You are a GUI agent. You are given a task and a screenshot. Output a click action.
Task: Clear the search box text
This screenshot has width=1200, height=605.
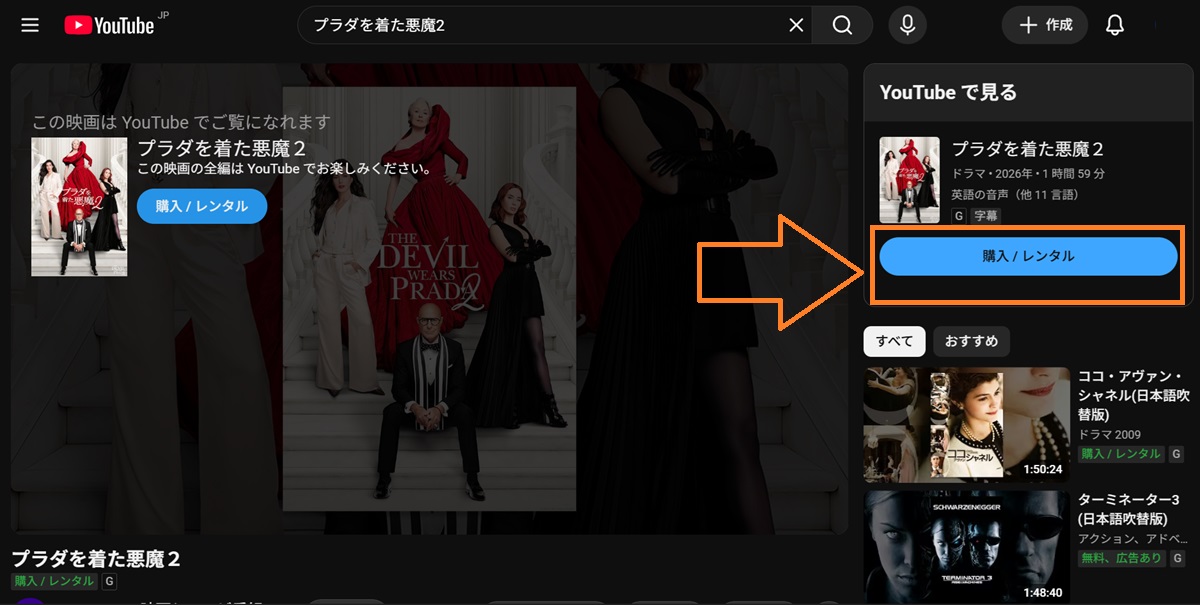pyautogui.click(x=796, y=25)
